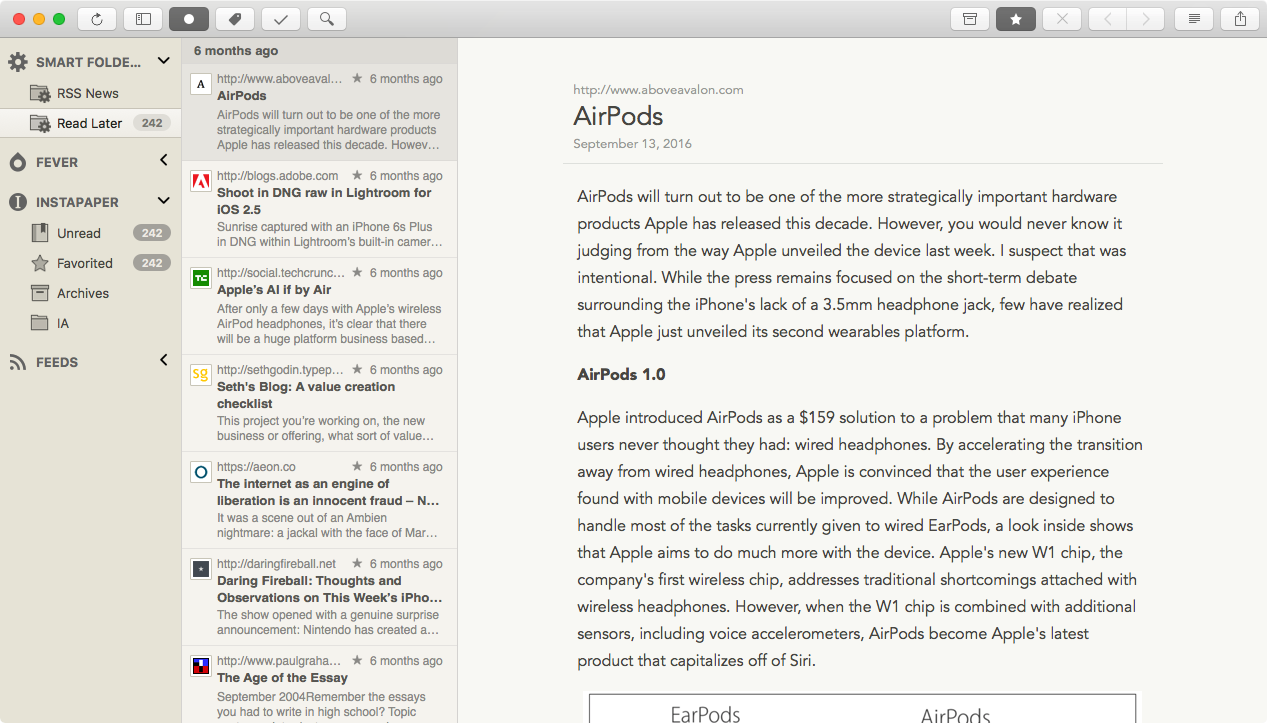1267x723 pixels.
Task: Open the Instapaper Unread folder
Action: (90, 233)
